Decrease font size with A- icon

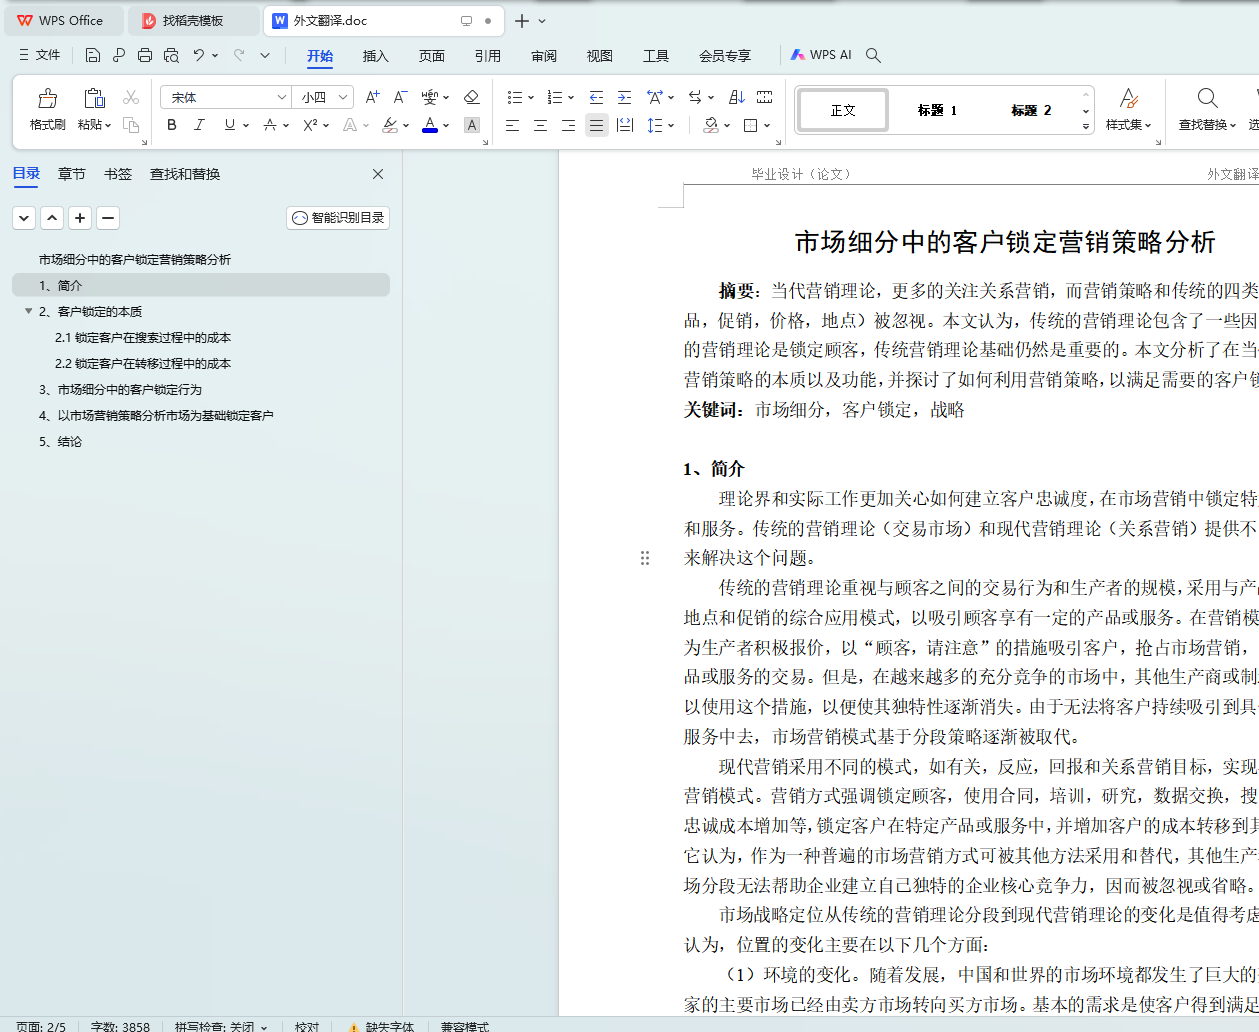click(x=400, y=97)
